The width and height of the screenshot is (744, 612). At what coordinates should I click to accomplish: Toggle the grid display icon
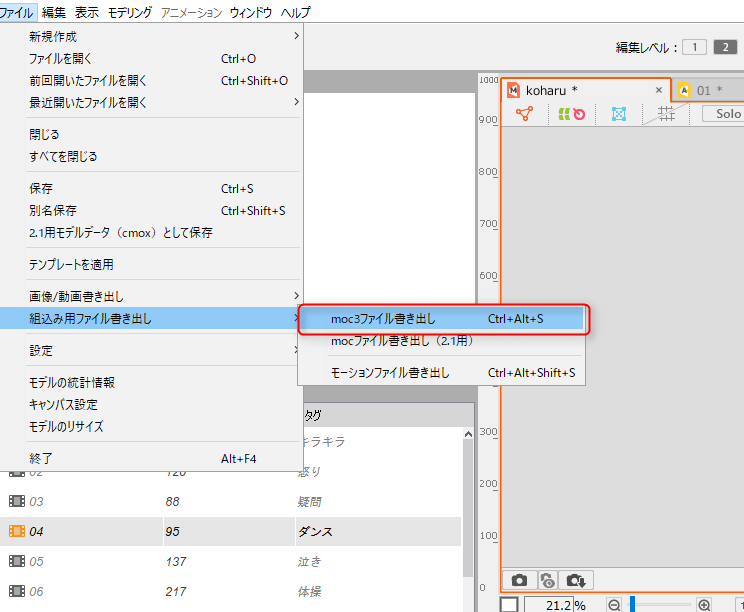[x=666, y=114]
